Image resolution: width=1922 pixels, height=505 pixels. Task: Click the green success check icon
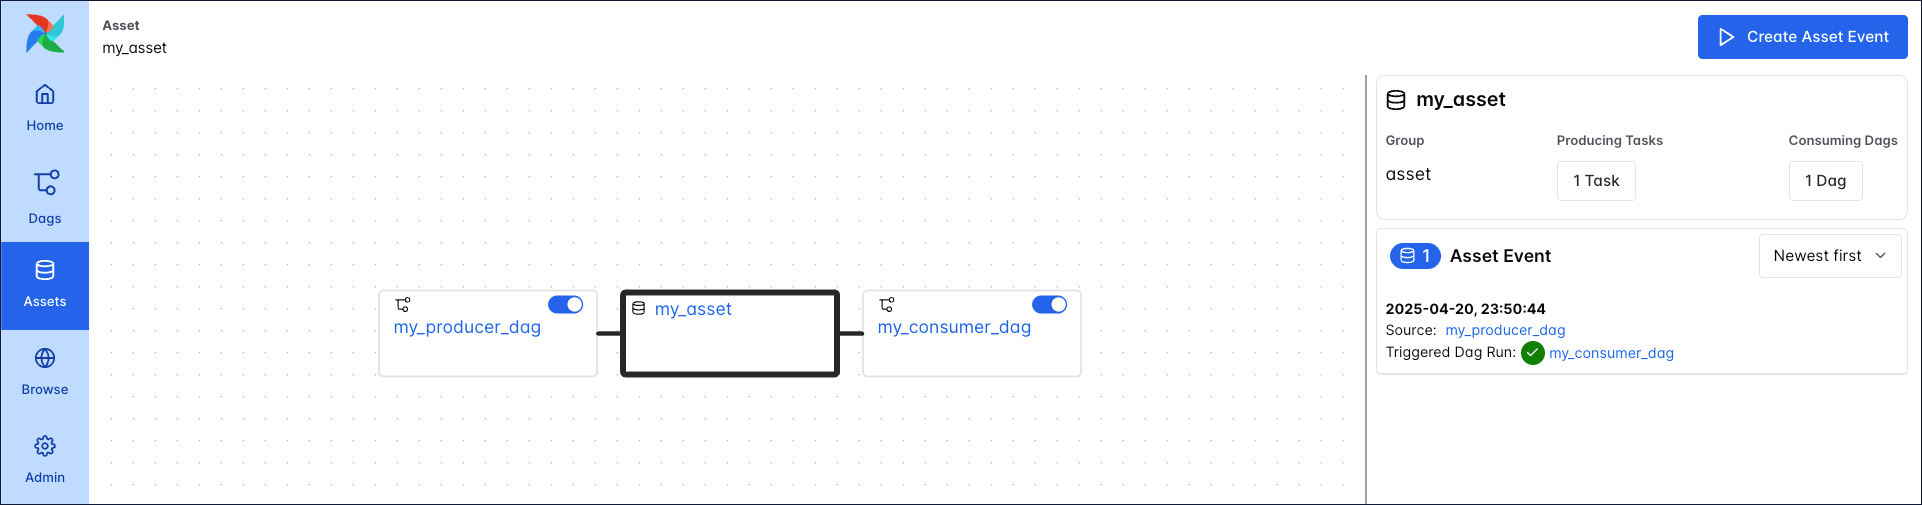(1532, 353)
